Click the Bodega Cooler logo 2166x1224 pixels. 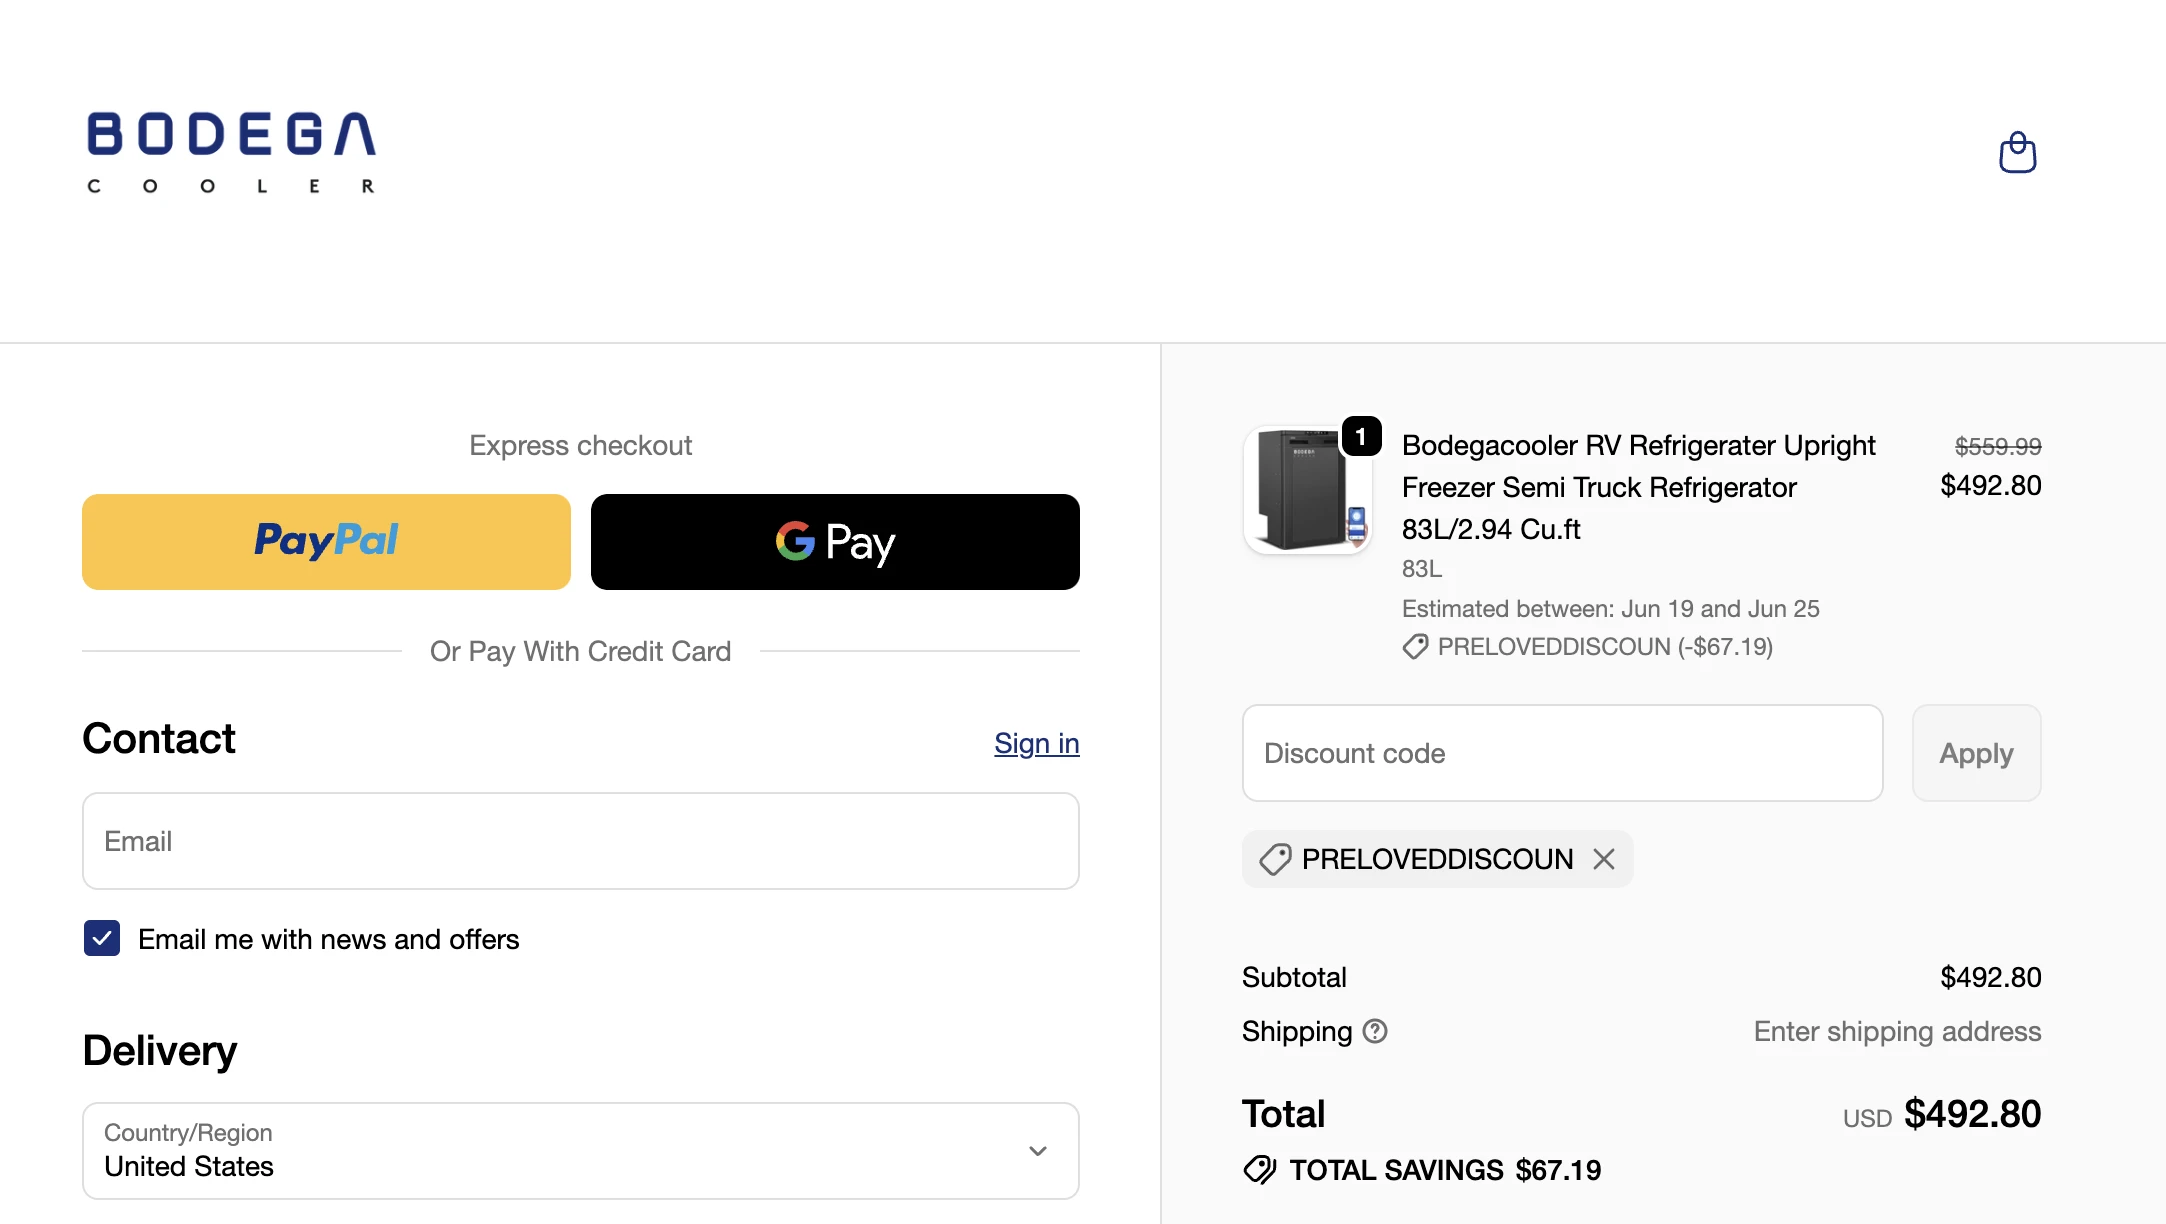click(232, 152)
